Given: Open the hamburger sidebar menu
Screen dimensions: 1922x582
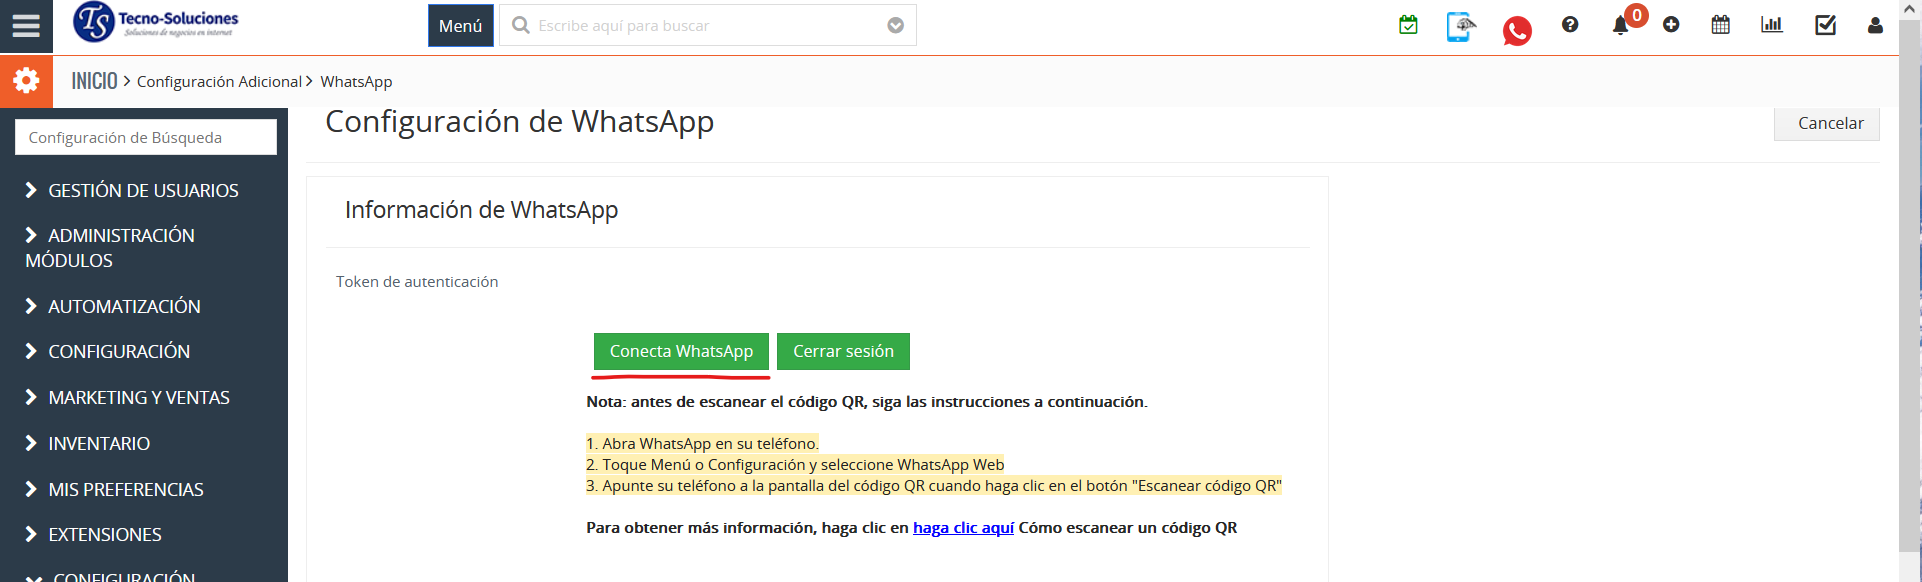Looking at the screenshot, I should [26, 26].
